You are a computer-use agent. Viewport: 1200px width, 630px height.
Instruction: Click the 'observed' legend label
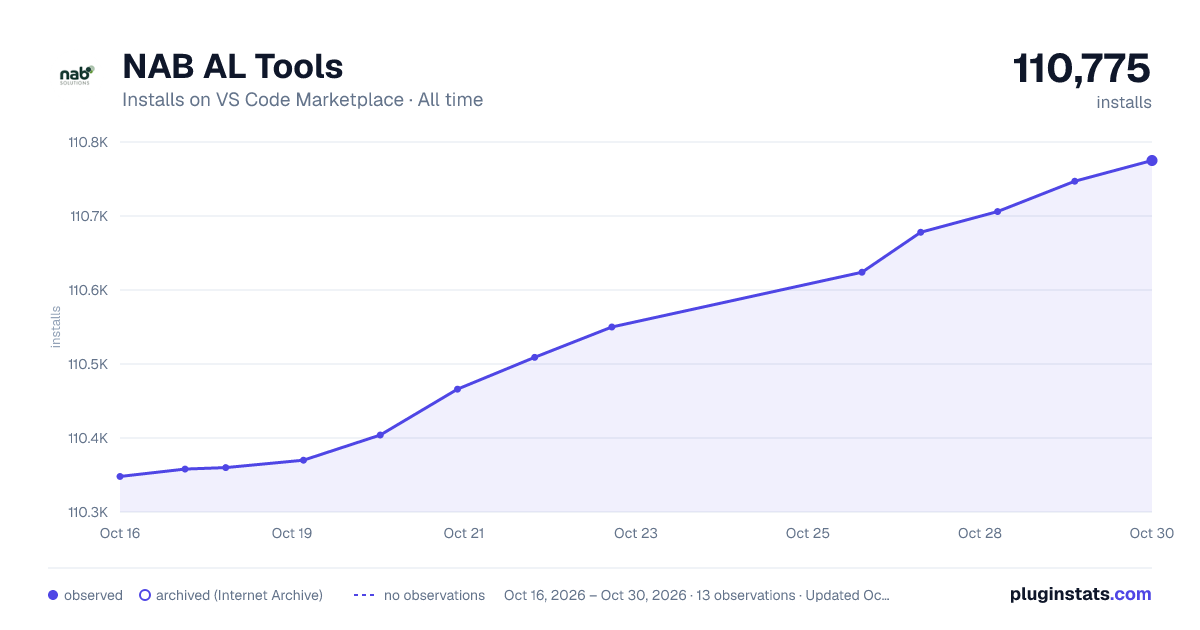coord(93,595)
